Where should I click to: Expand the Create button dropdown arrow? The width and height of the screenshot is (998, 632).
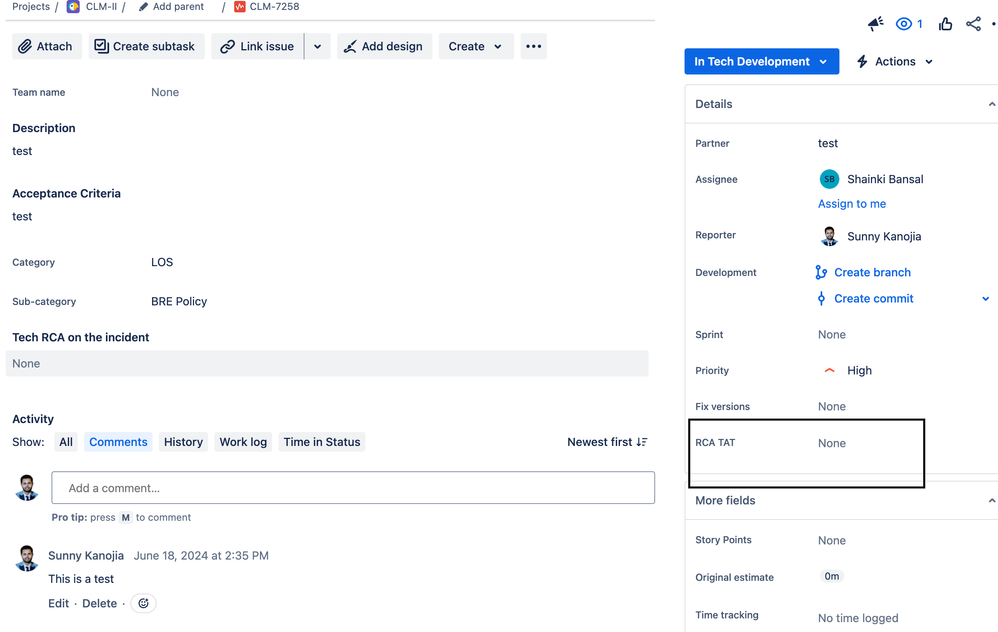point(500,46)
